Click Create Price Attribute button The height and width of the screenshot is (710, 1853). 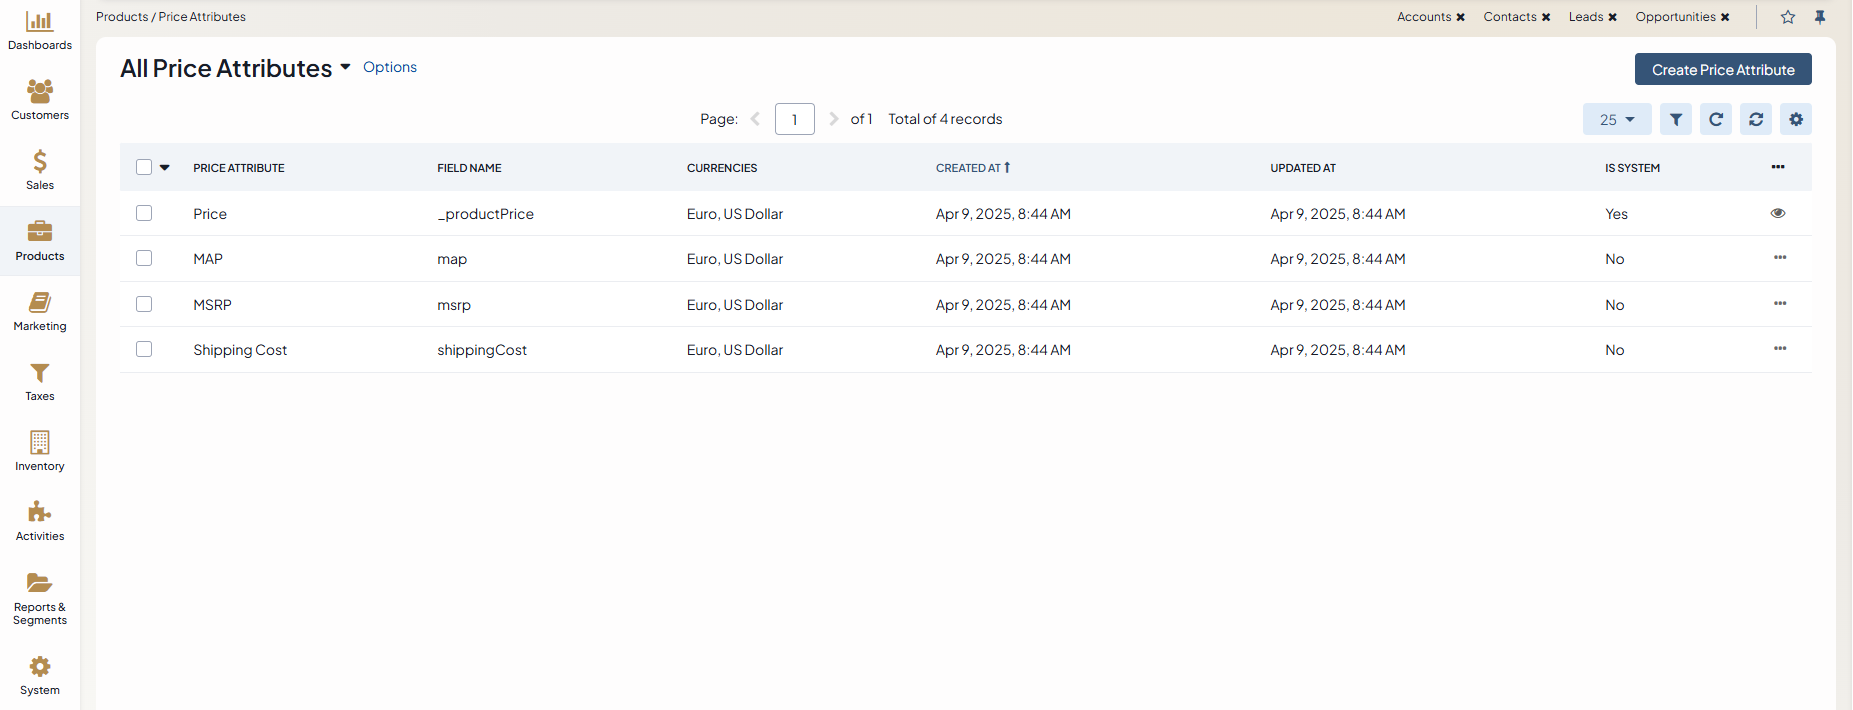1722,69
